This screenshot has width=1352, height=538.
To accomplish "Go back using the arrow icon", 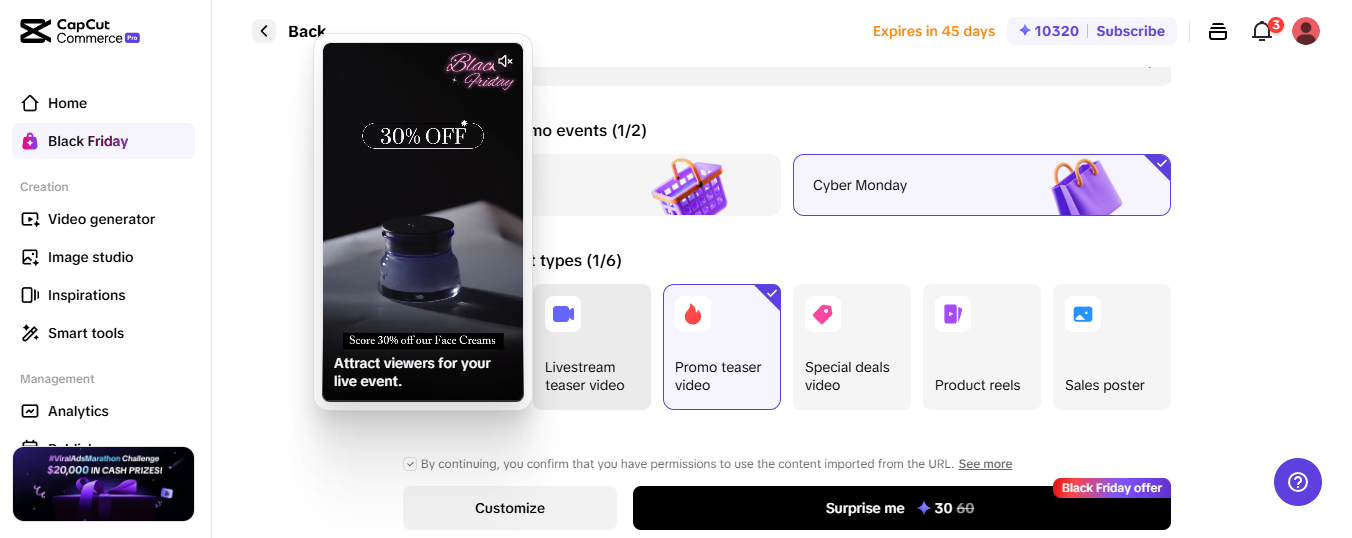I will coord(264,31).
